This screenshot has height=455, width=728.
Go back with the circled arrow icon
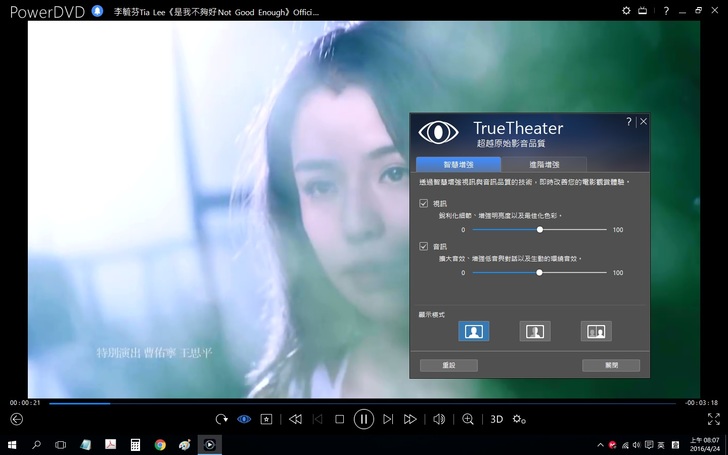(x=15, y=419)
